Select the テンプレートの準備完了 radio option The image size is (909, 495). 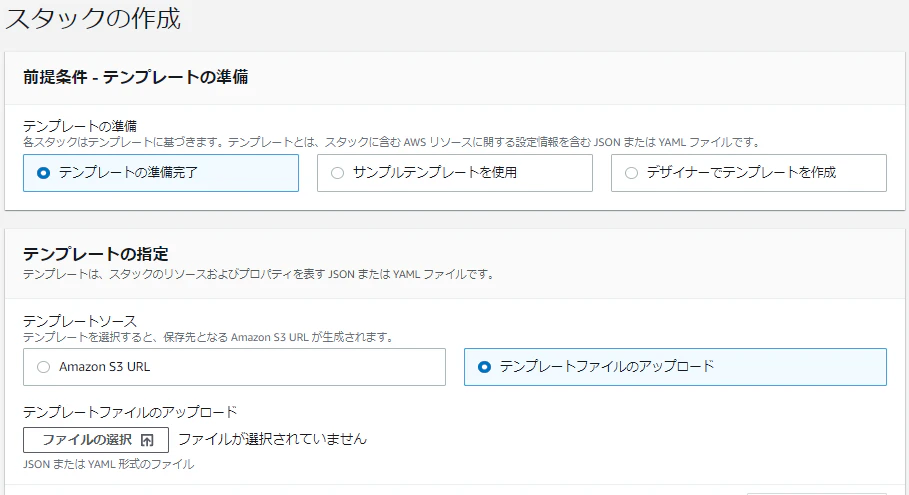(161, 173)
